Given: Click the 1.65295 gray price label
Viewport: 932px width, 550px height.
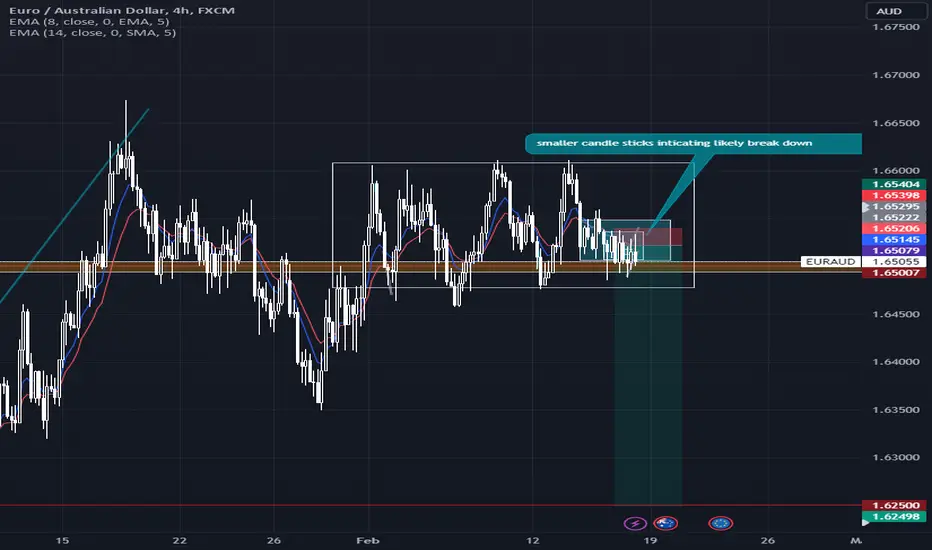Looking at the screenshot, I should (x=894, y=206).
